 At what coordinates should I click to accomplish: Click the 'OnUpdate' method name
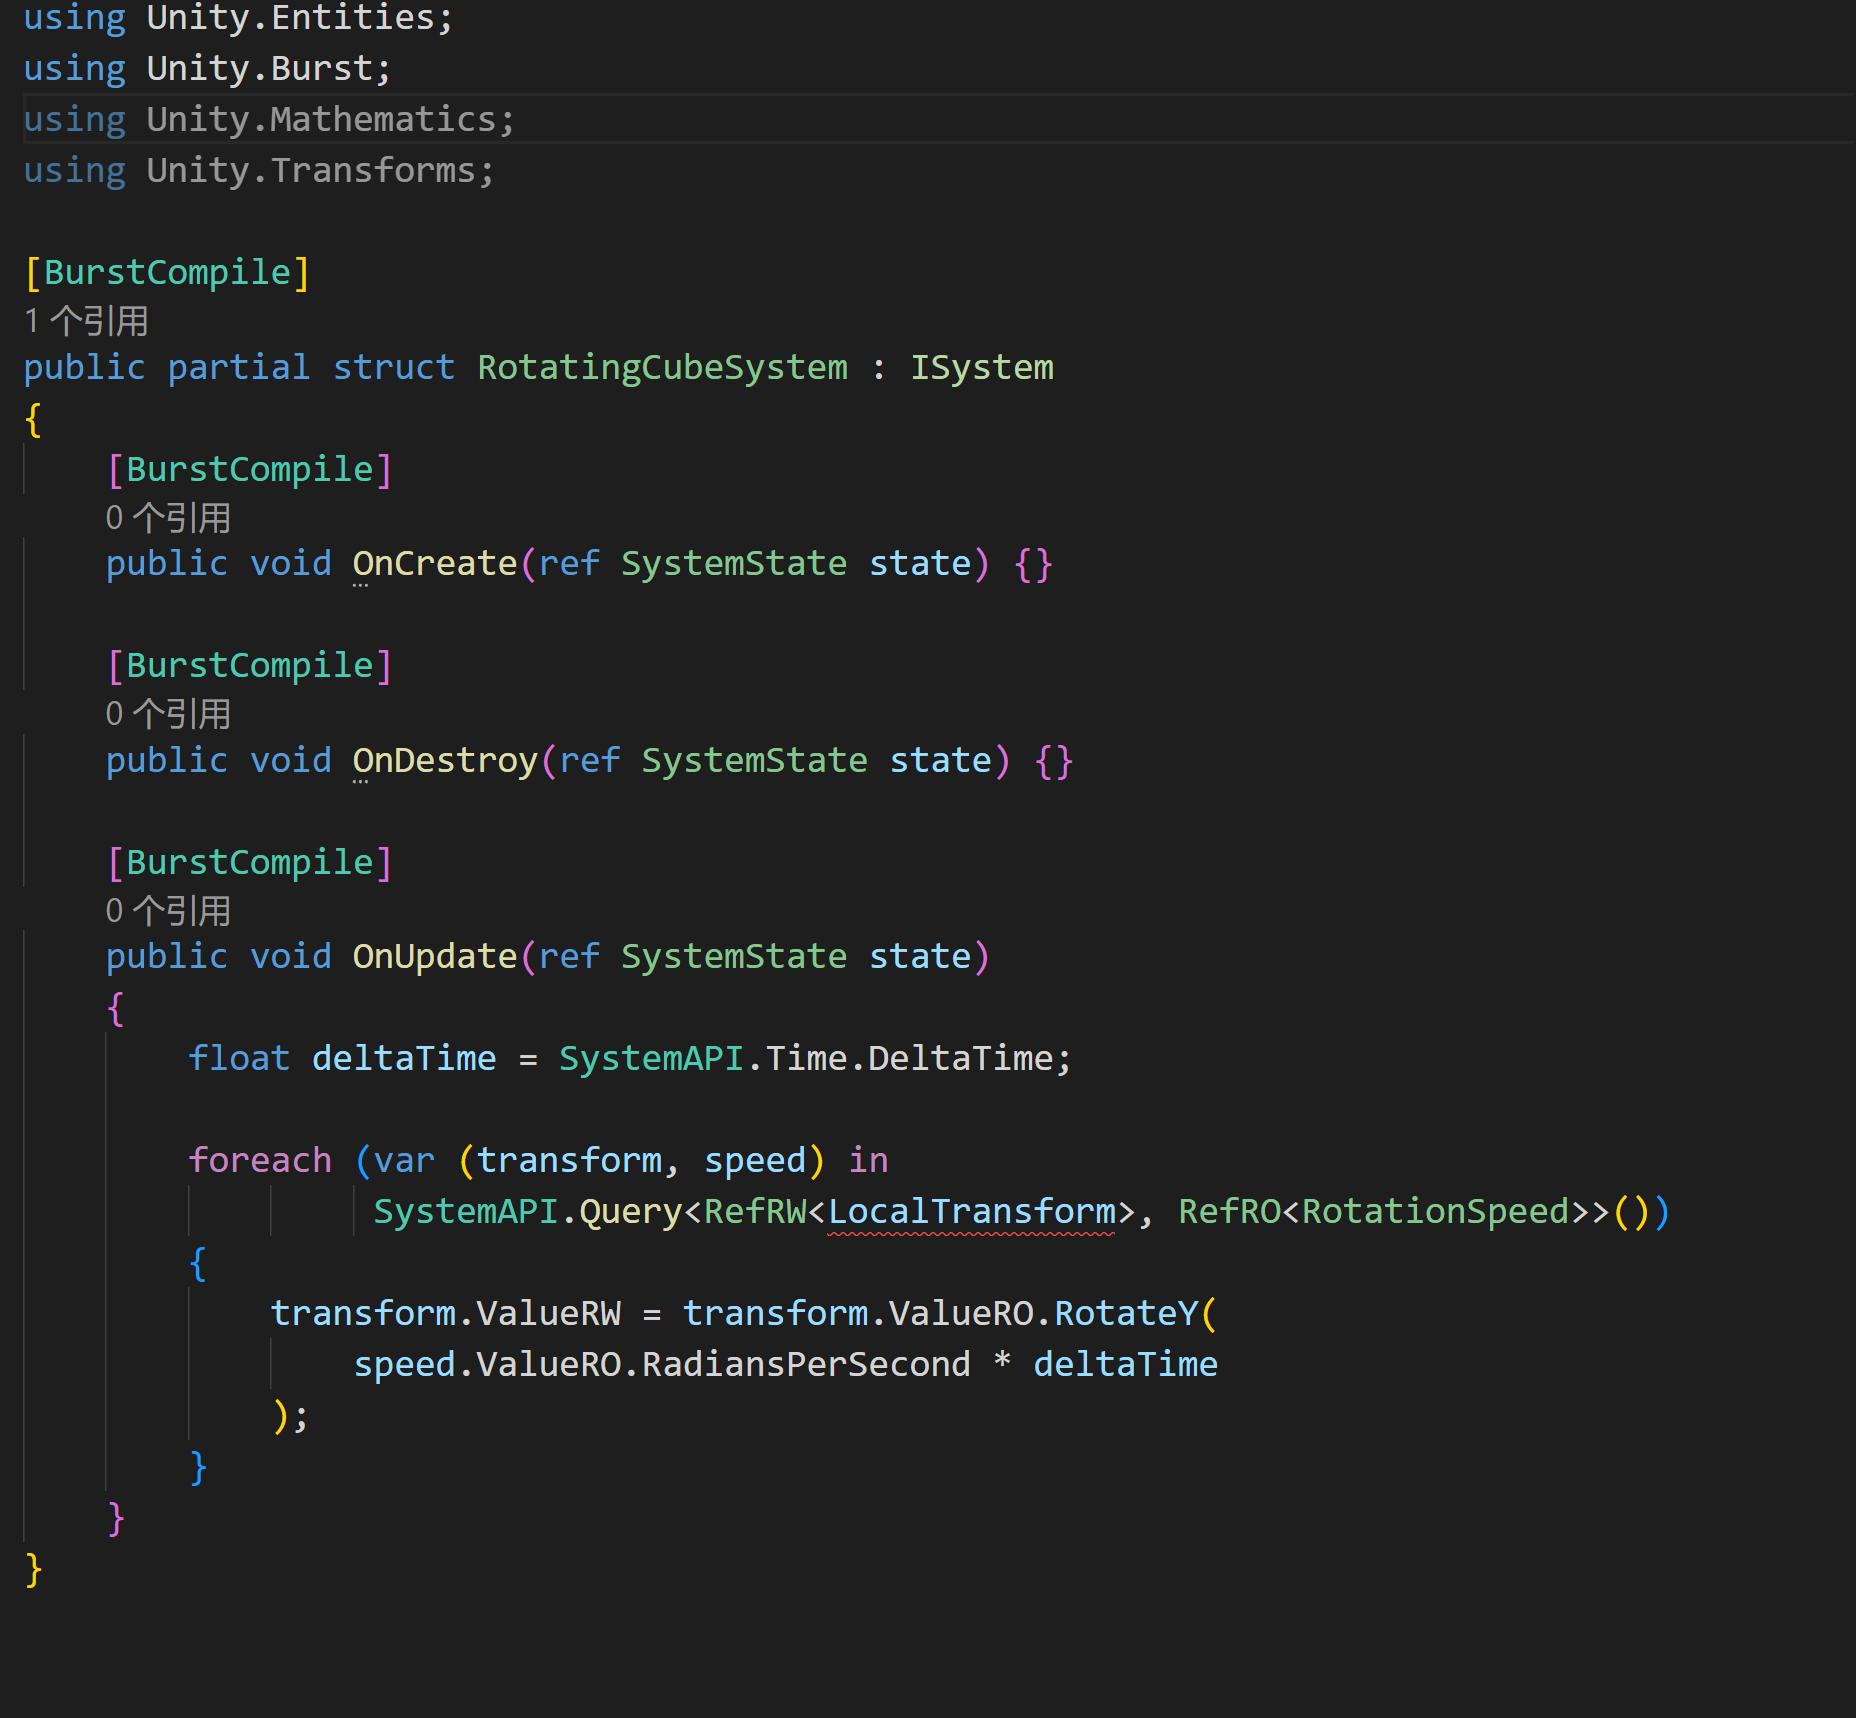coord(435,956)
